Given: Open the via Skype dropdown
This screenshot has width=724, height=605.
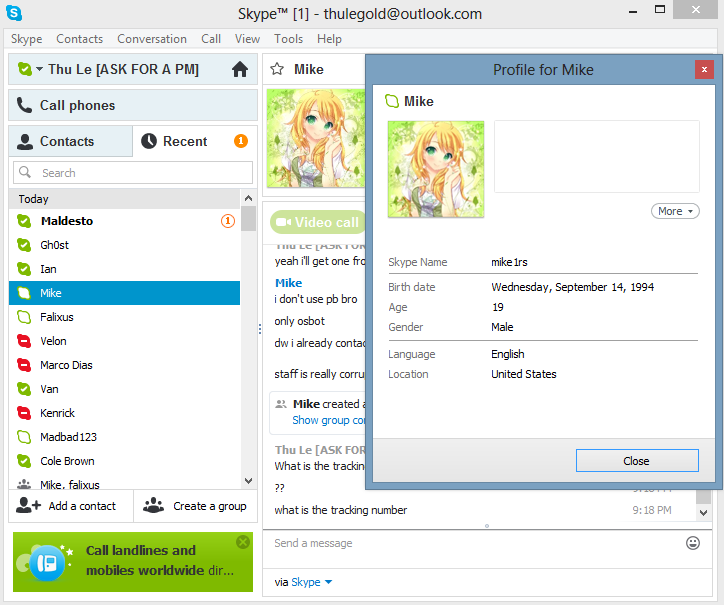Looking at the screenshot, I should 312,582.
